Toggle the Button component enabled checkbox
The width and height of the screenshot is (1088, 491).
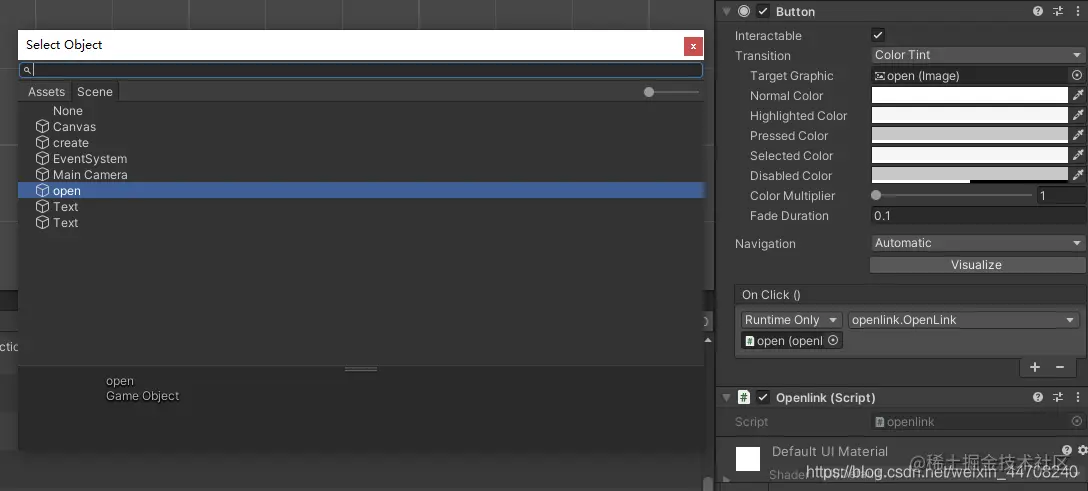(x=763, y=11)
